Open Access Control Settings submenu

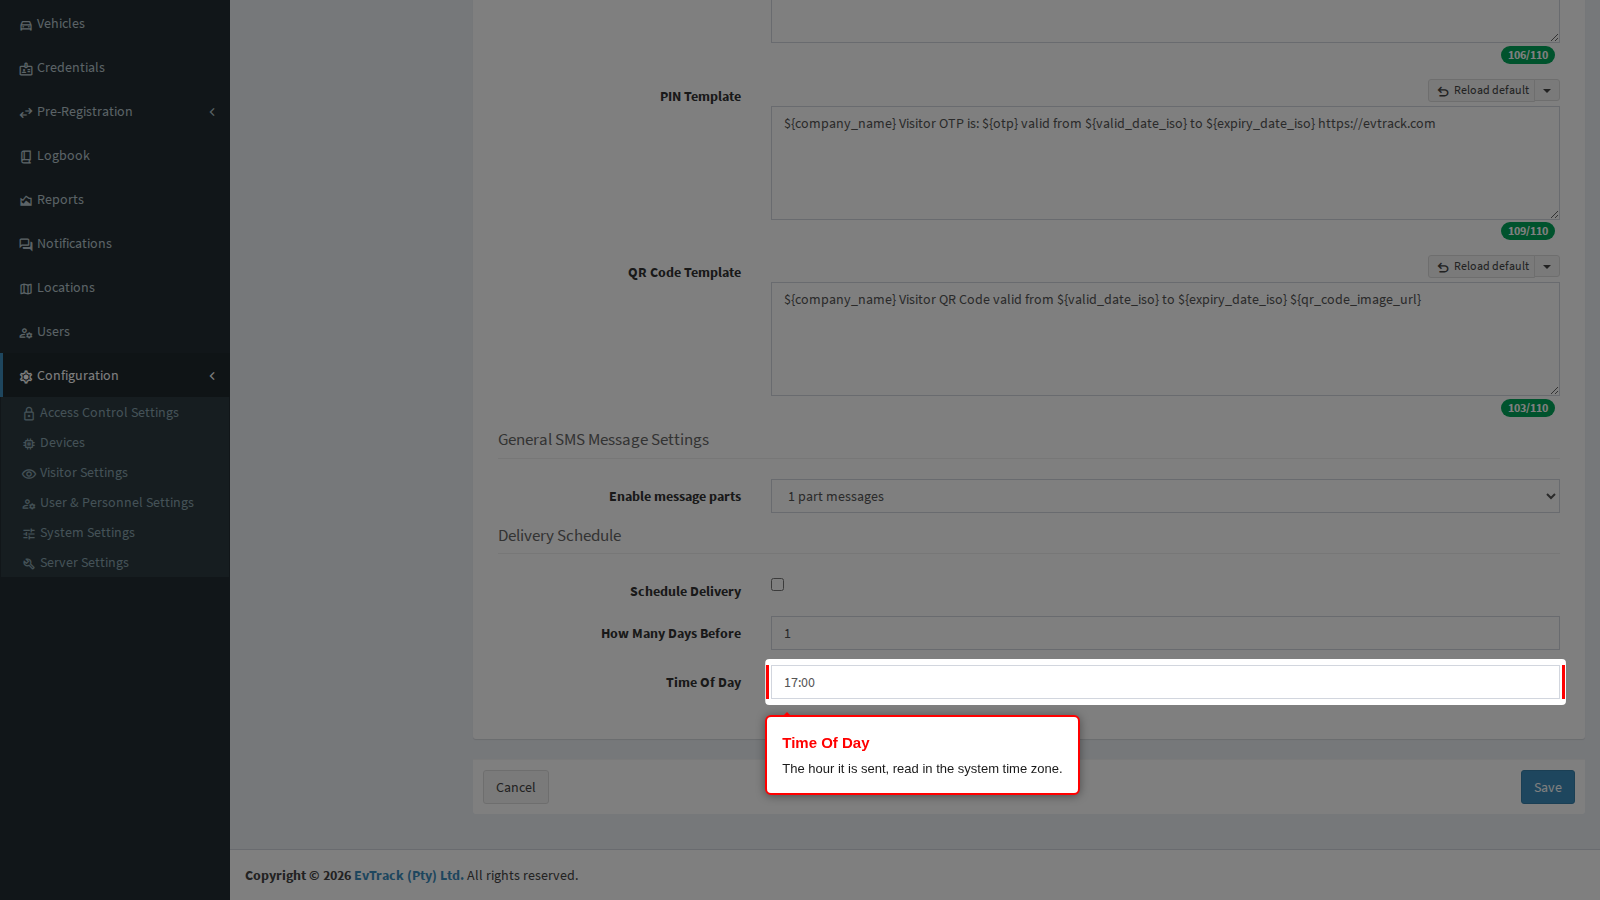tap(115, 412)
